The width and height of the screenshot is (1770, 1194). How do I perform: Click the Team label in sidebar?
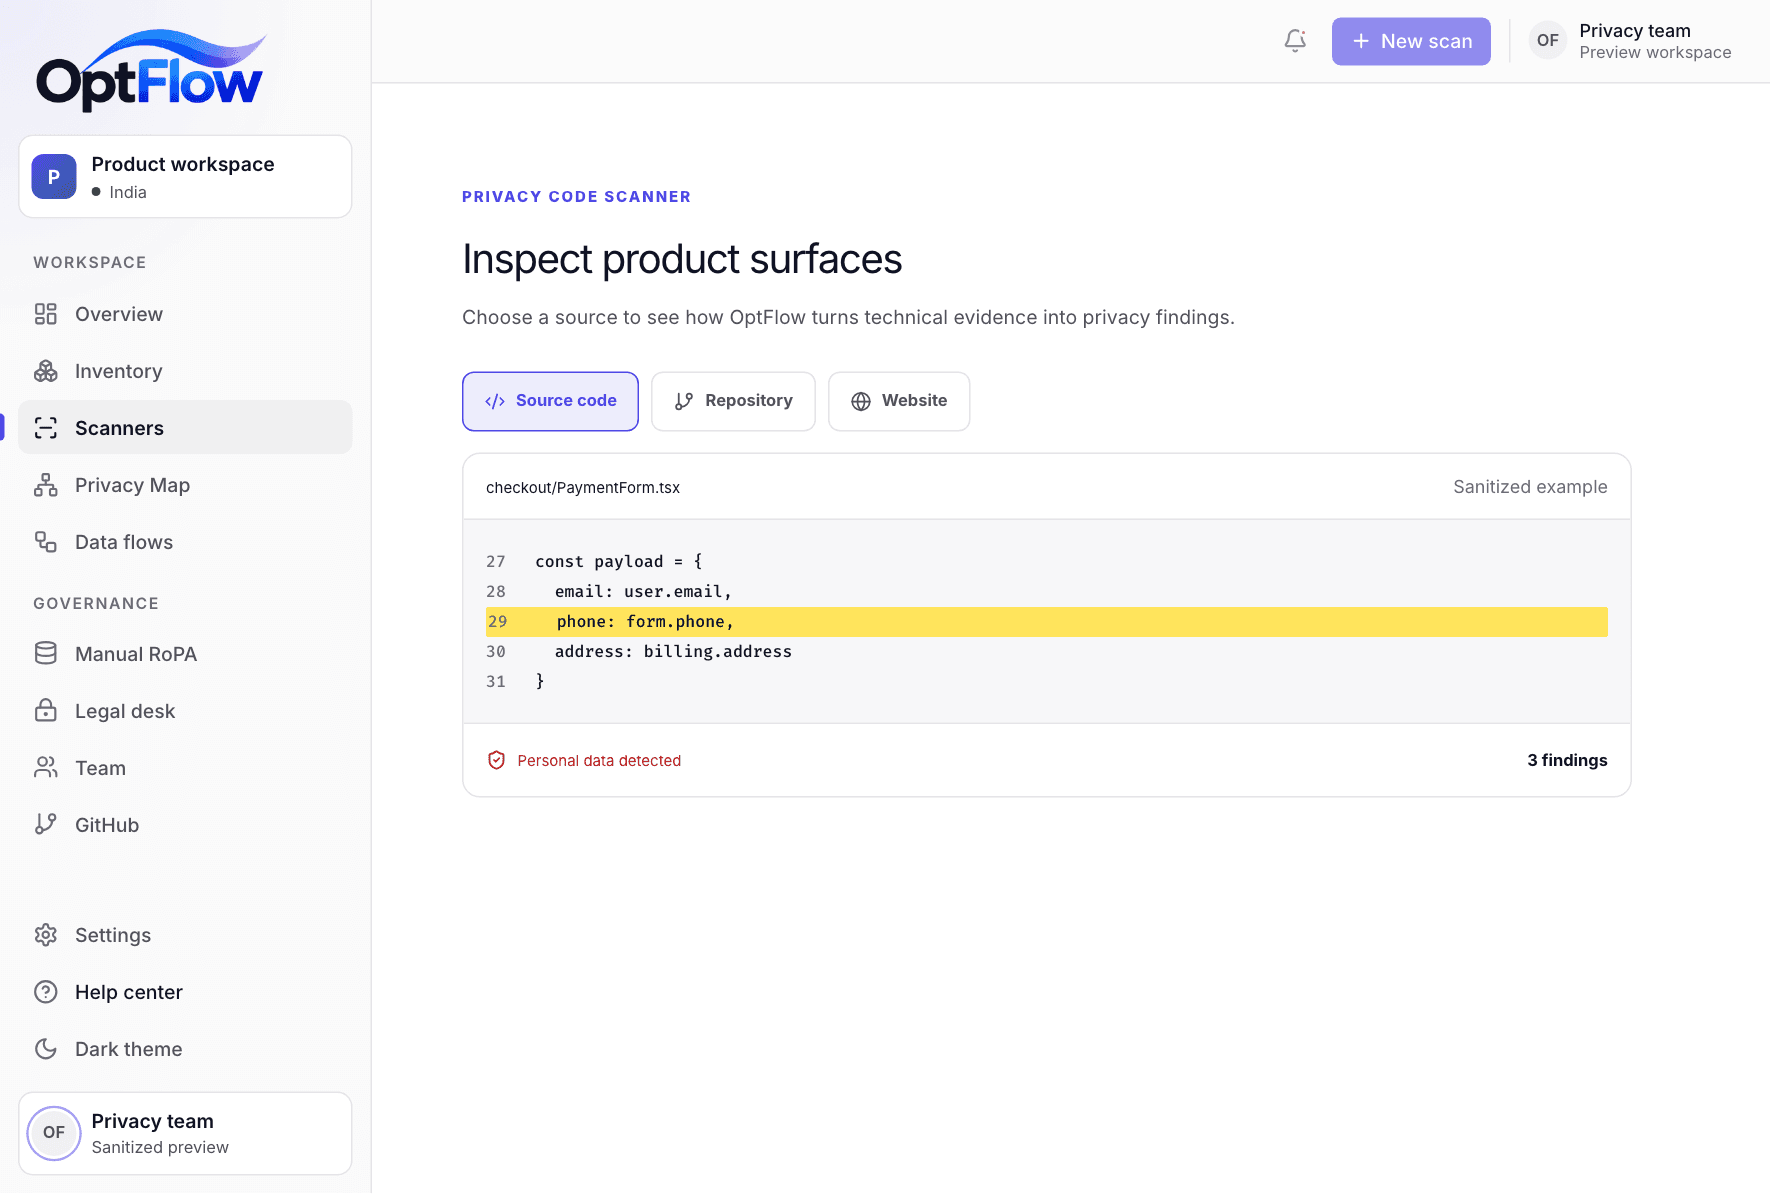pyautogui.click(x=100, y=768)
